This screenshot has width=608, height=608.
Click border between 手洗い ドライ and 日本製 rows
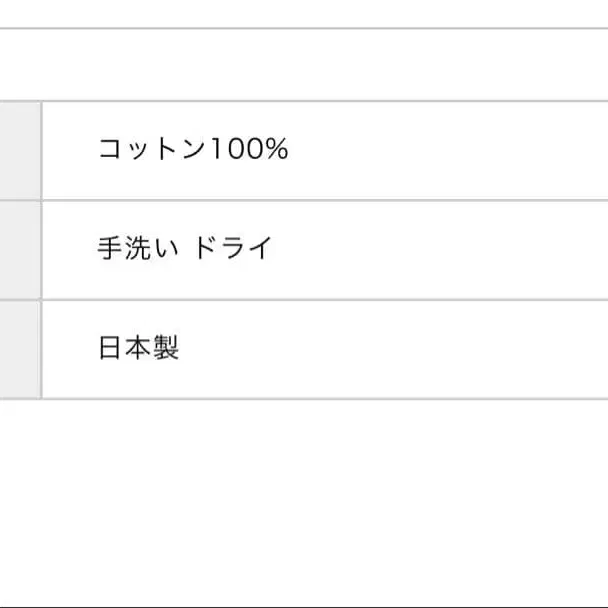(x=300, y=299)
